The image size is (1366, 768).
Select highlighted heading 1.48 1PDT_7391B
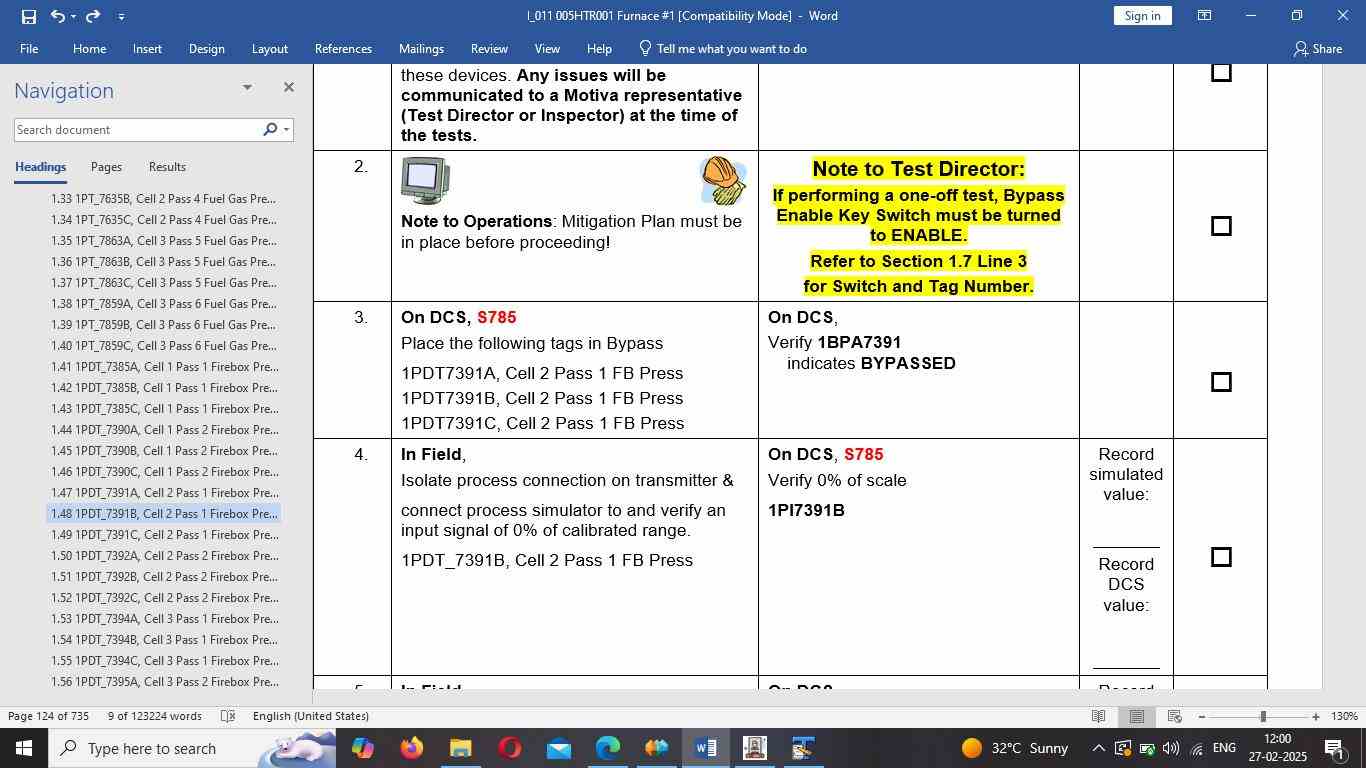pos(163,514)
